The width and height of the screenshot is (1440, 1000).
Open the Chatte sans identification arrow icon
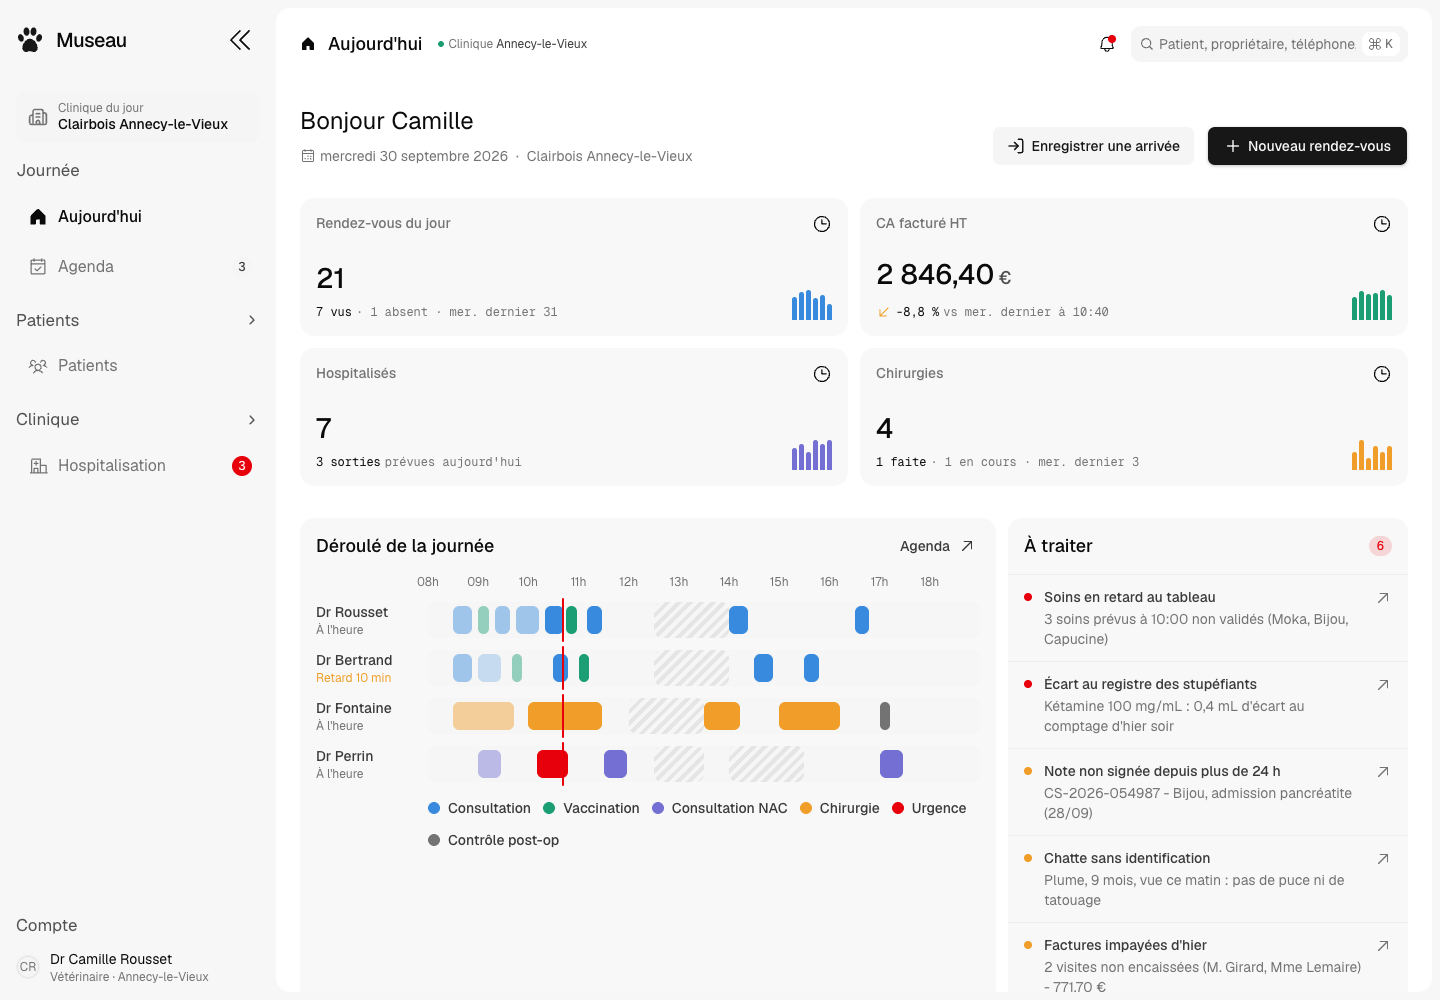click(1383, 859)
